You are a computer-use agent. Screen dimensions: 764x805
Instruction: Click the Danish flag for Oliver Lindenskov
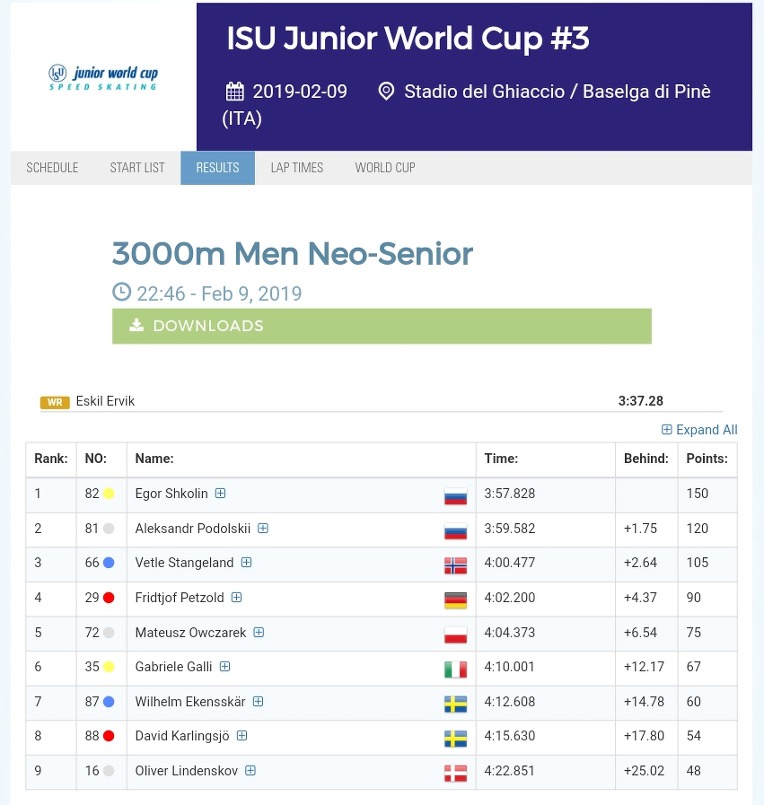[x=455, y=773]
